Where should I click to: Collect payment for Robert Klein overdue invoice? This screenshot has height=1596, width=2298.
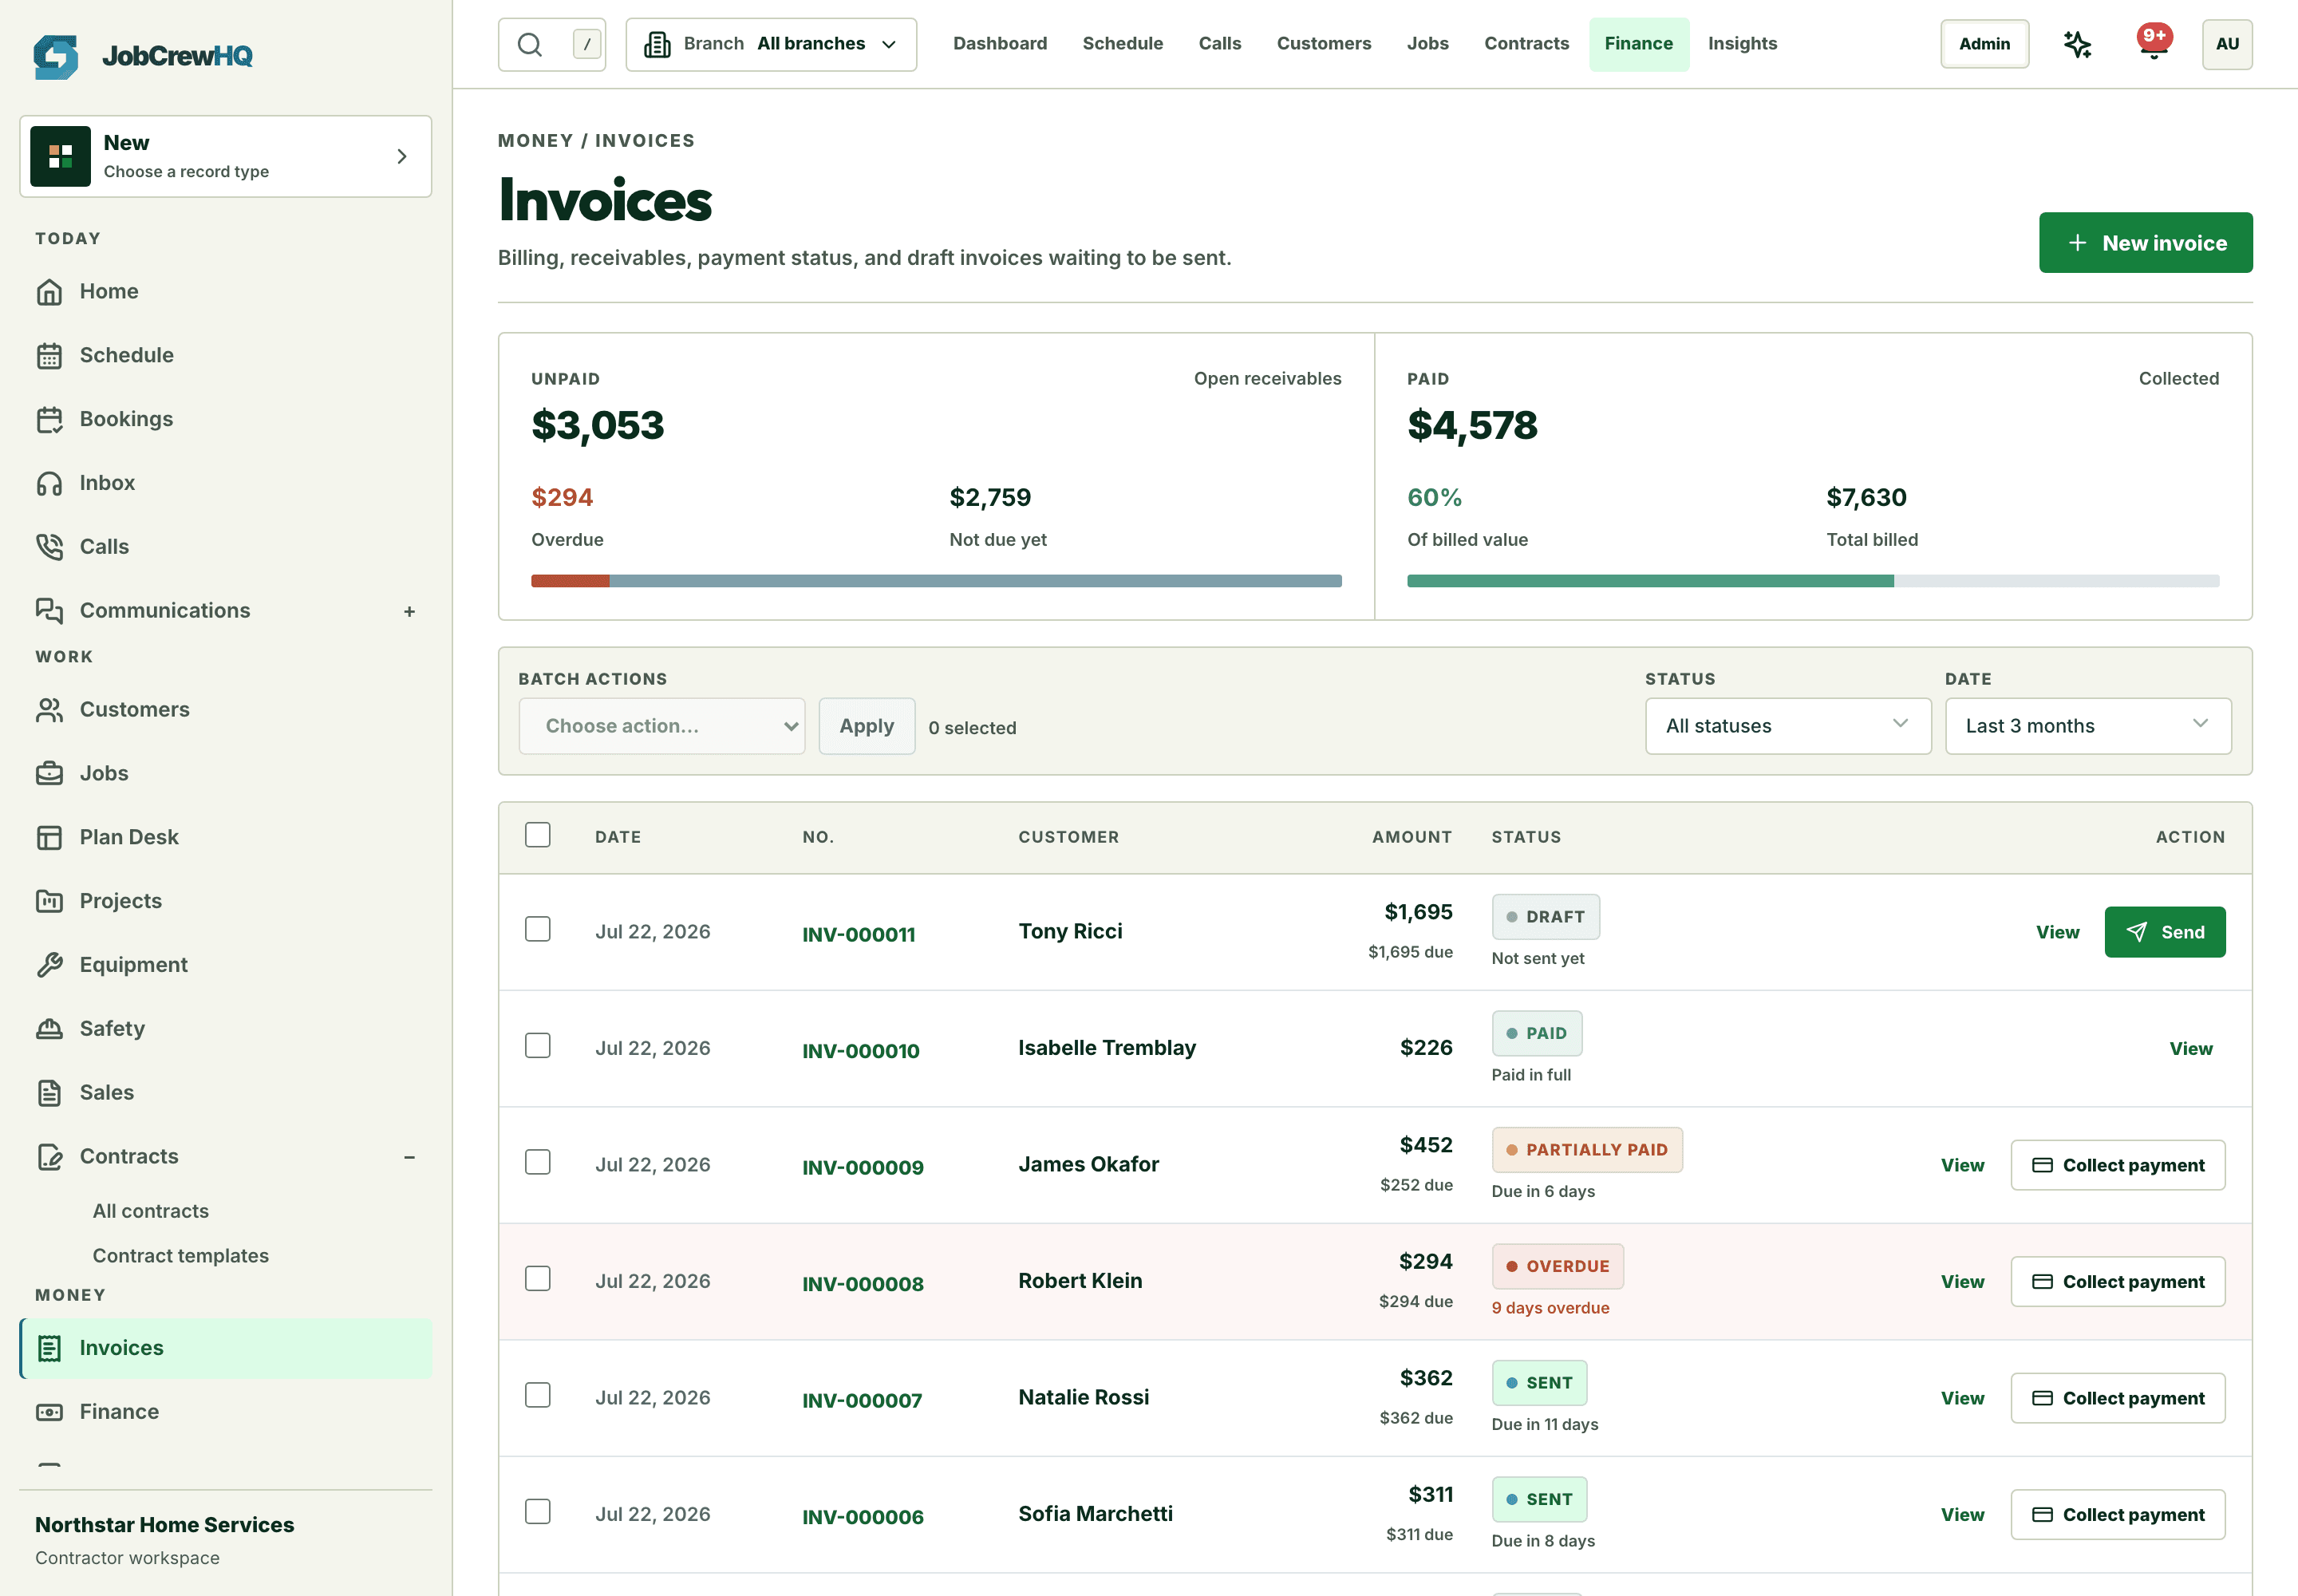[x=2118, y=1282]
